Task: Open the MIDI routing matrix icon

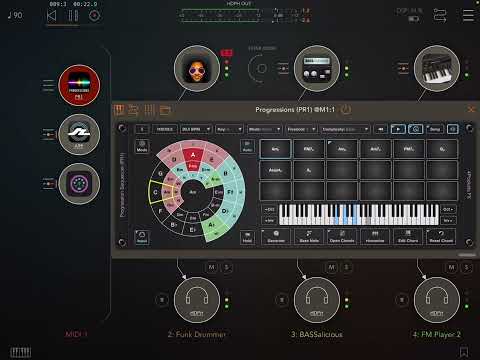Action: point(440,16)
